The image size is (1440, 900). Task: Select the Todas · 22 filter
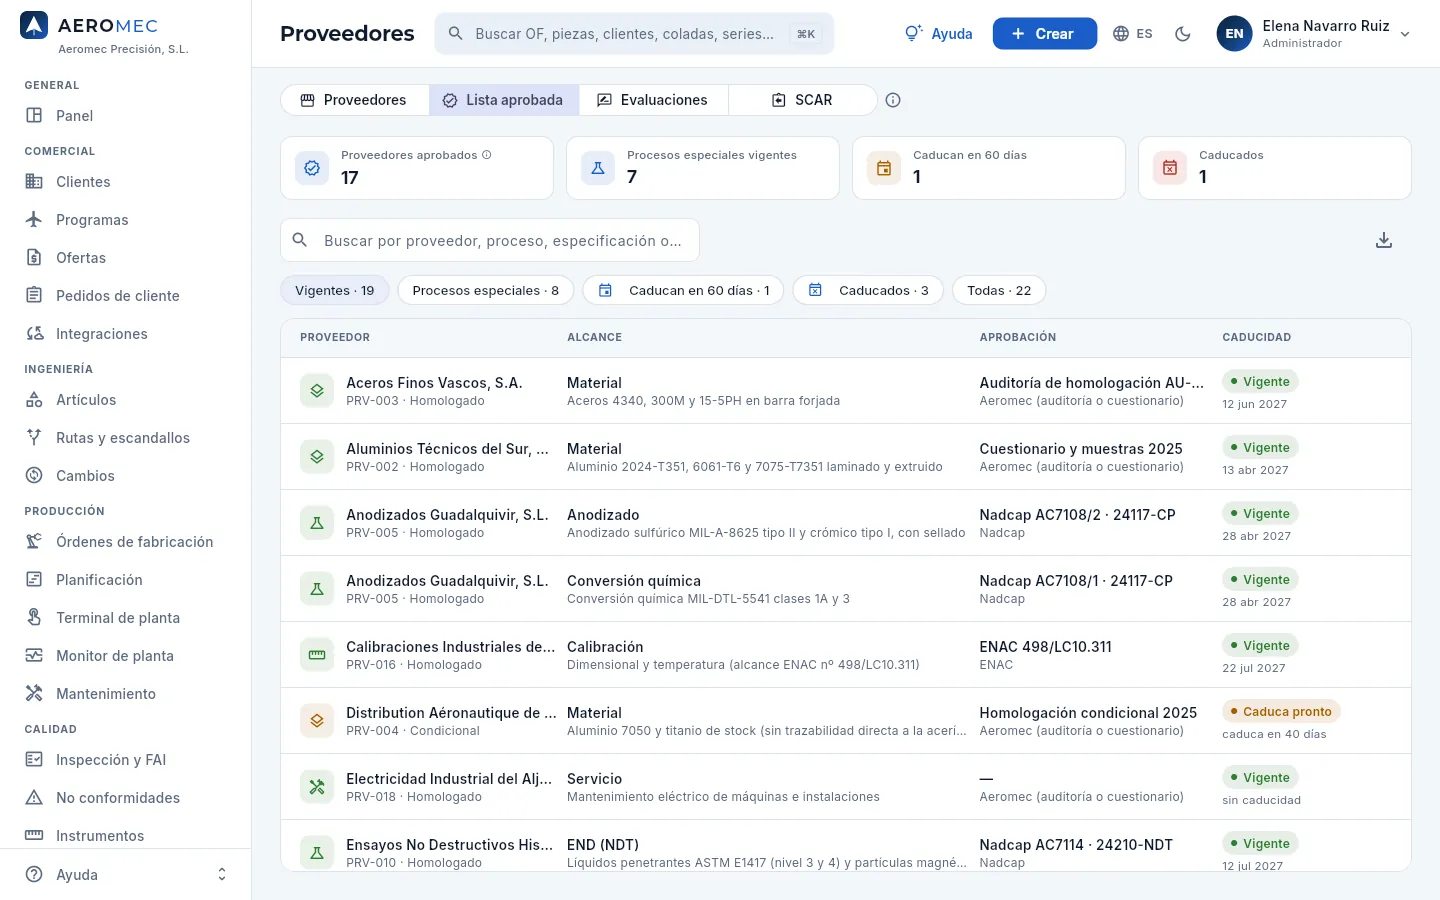point(999,291)
